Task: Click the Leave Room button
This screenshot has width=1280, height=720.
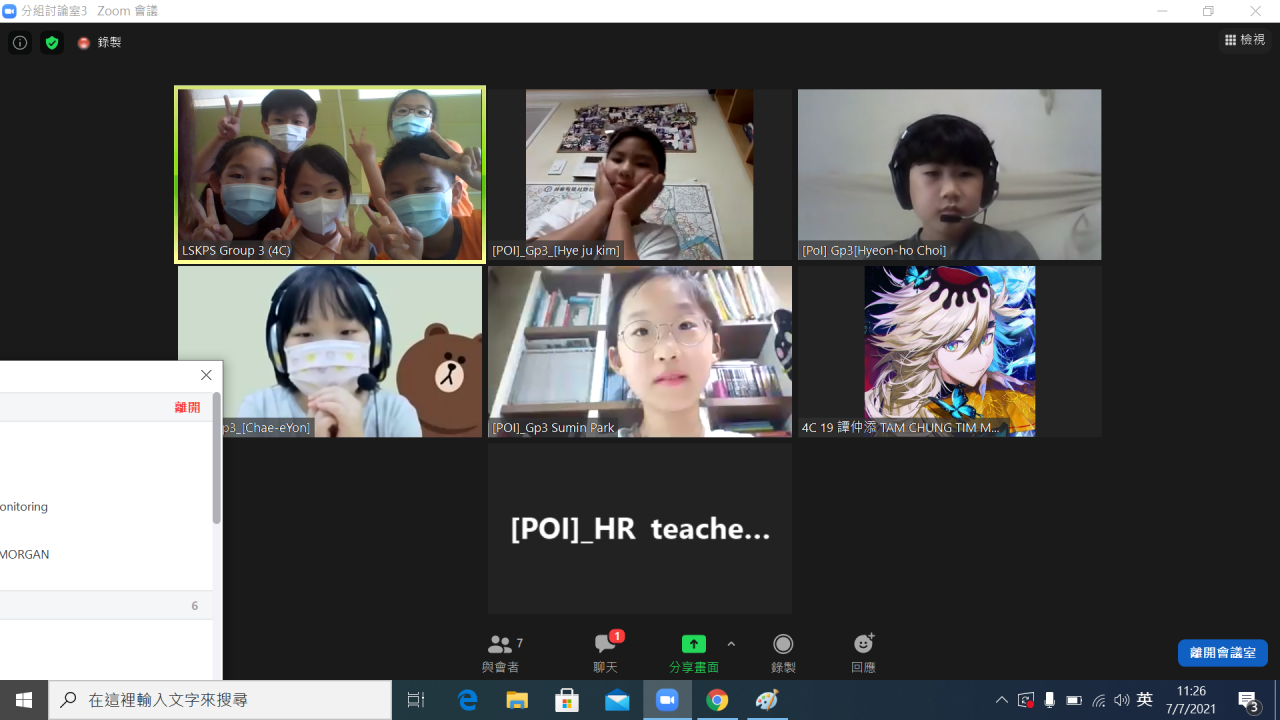Action: [x=1222, y=653]
